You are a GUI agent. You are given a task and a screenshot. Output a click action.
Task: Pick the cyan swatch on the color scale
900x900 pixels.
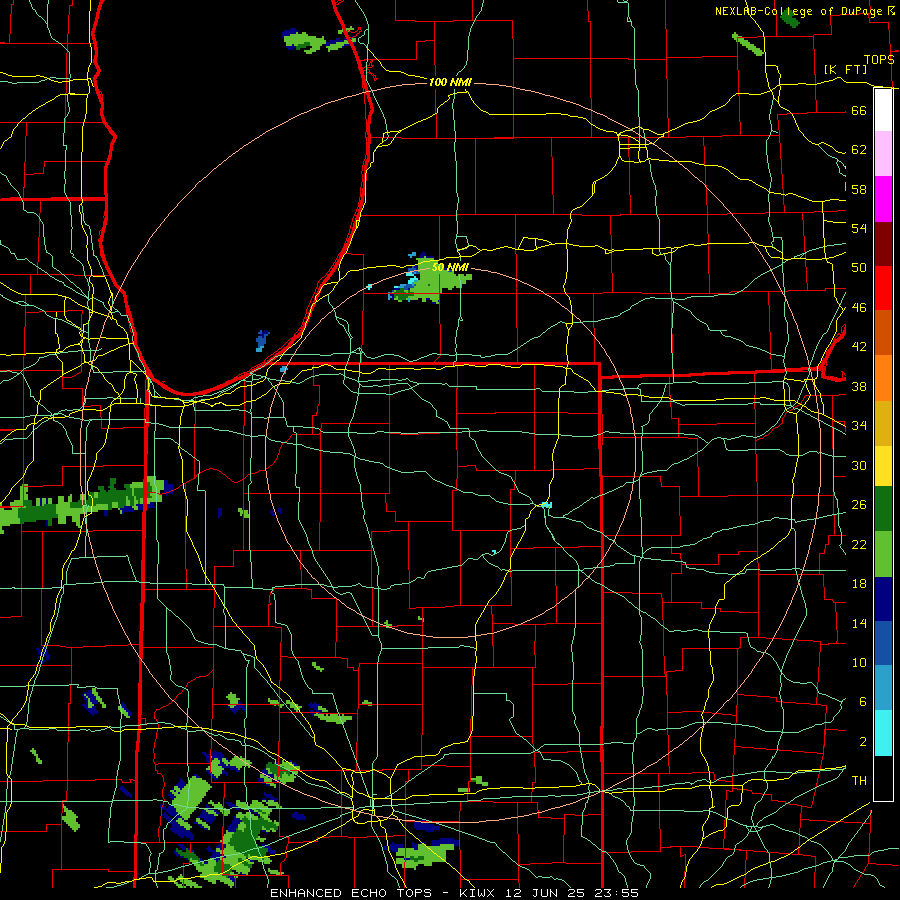[883, 733]
